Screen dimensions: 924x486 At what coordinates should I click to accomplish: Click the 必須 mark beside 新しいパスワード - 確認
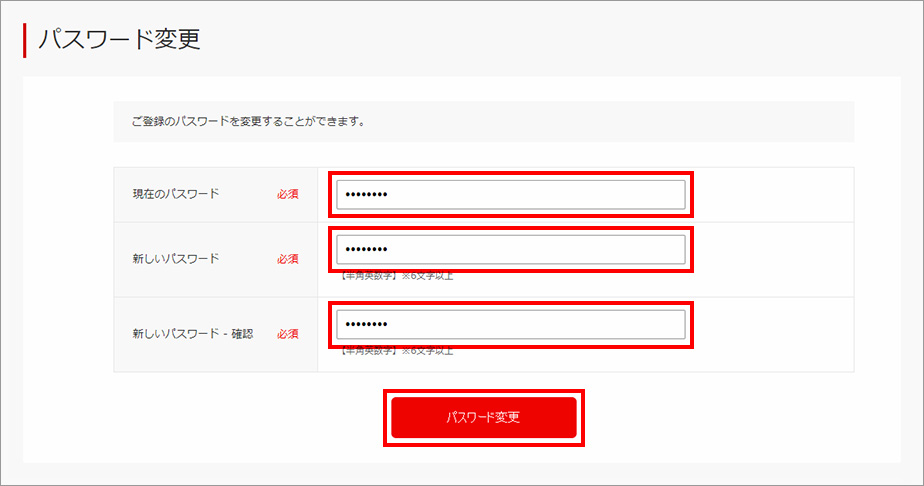[x=288, y=334]
